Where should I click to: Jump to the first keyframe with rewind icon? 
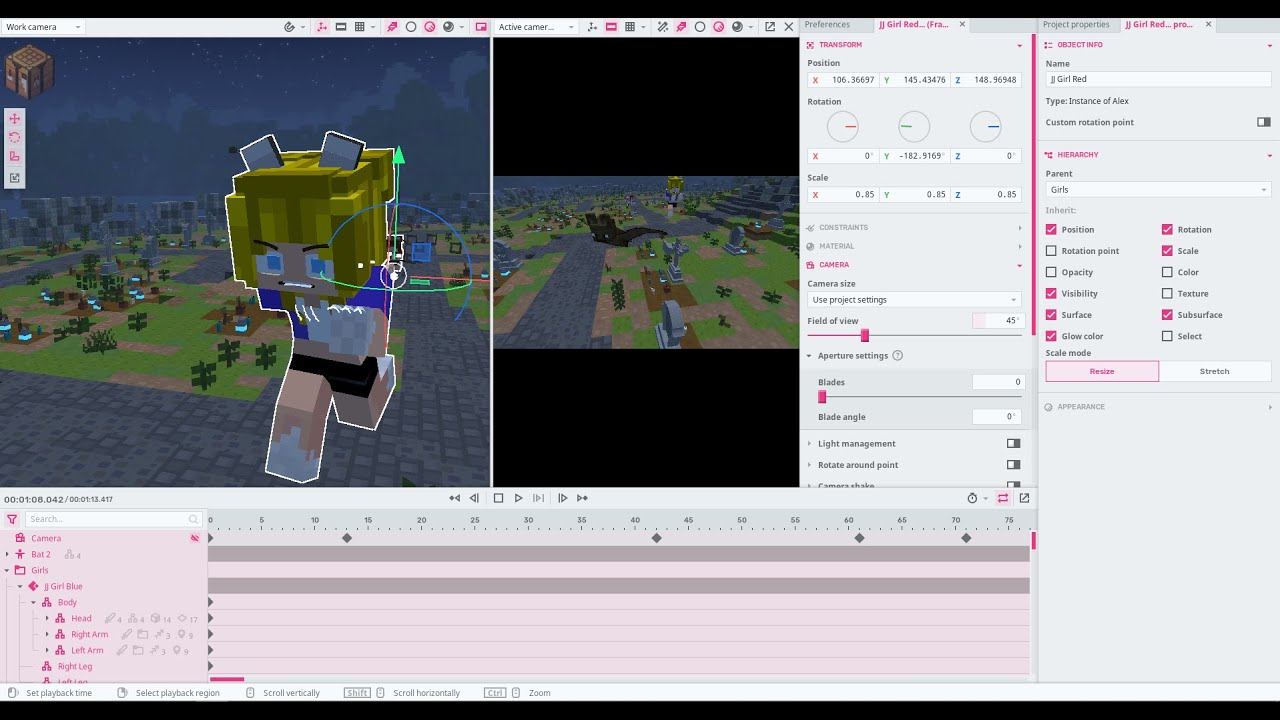(x=455, y=498)
